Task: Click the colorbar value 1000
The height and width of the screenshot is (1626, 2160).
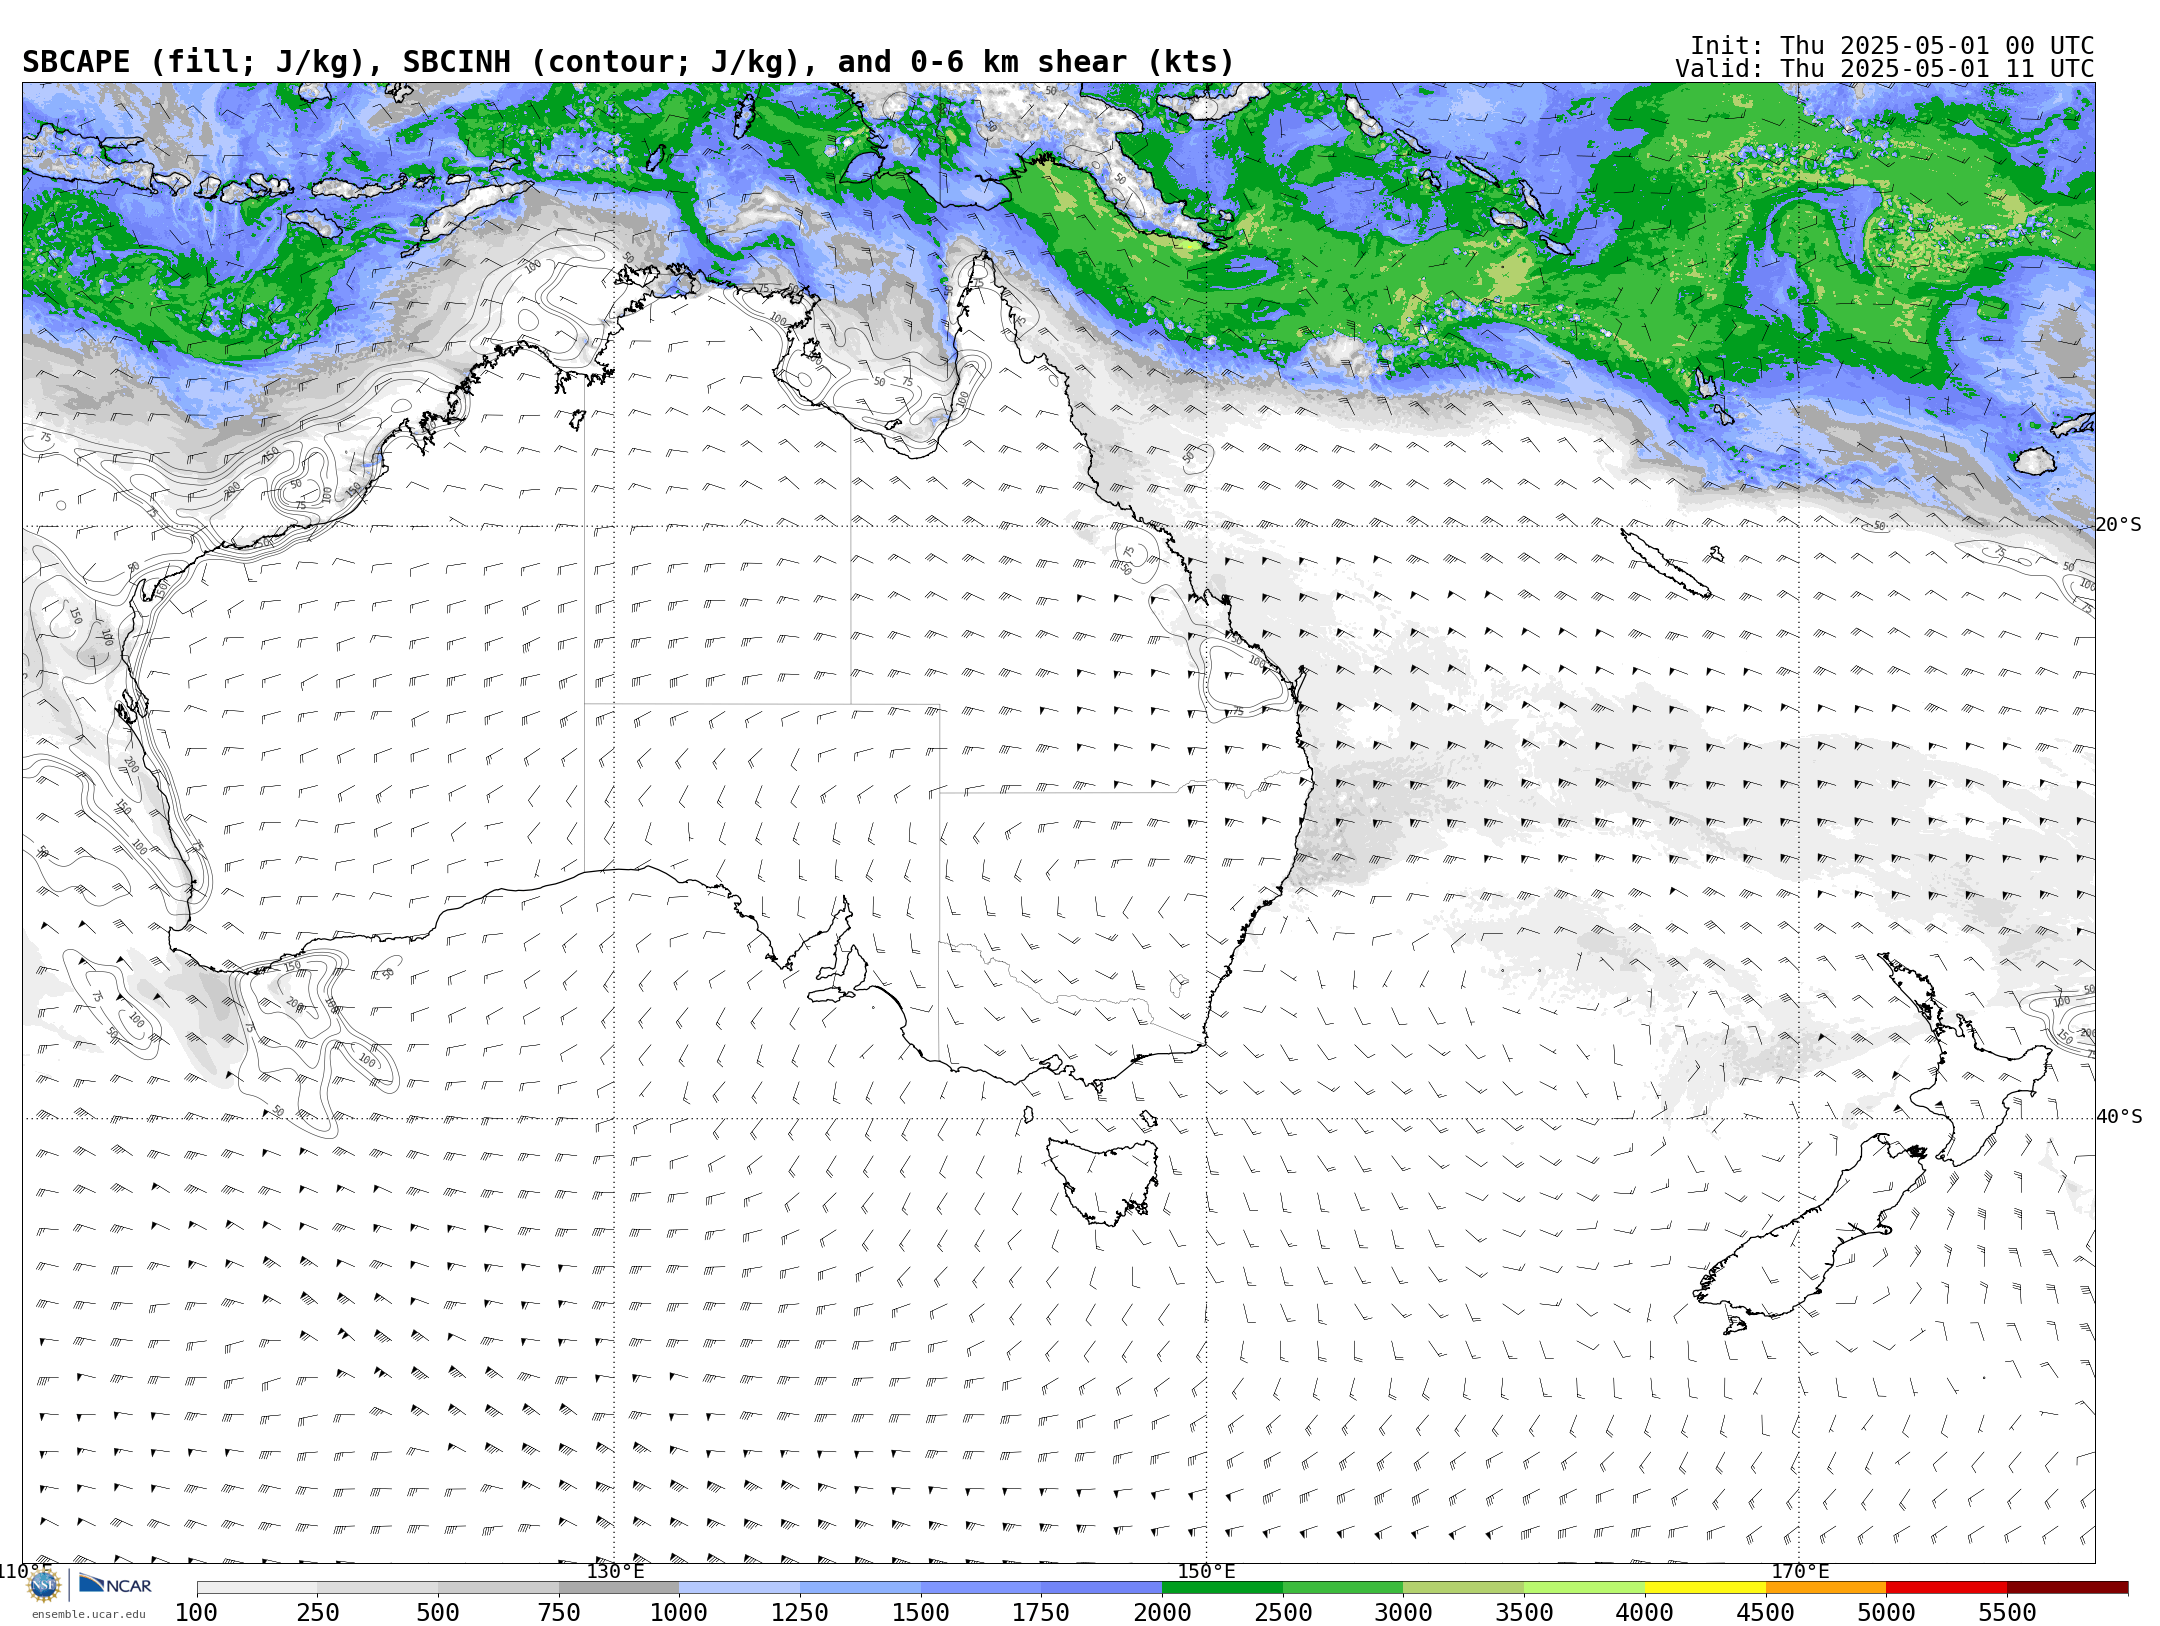Action: (679, 1612)
